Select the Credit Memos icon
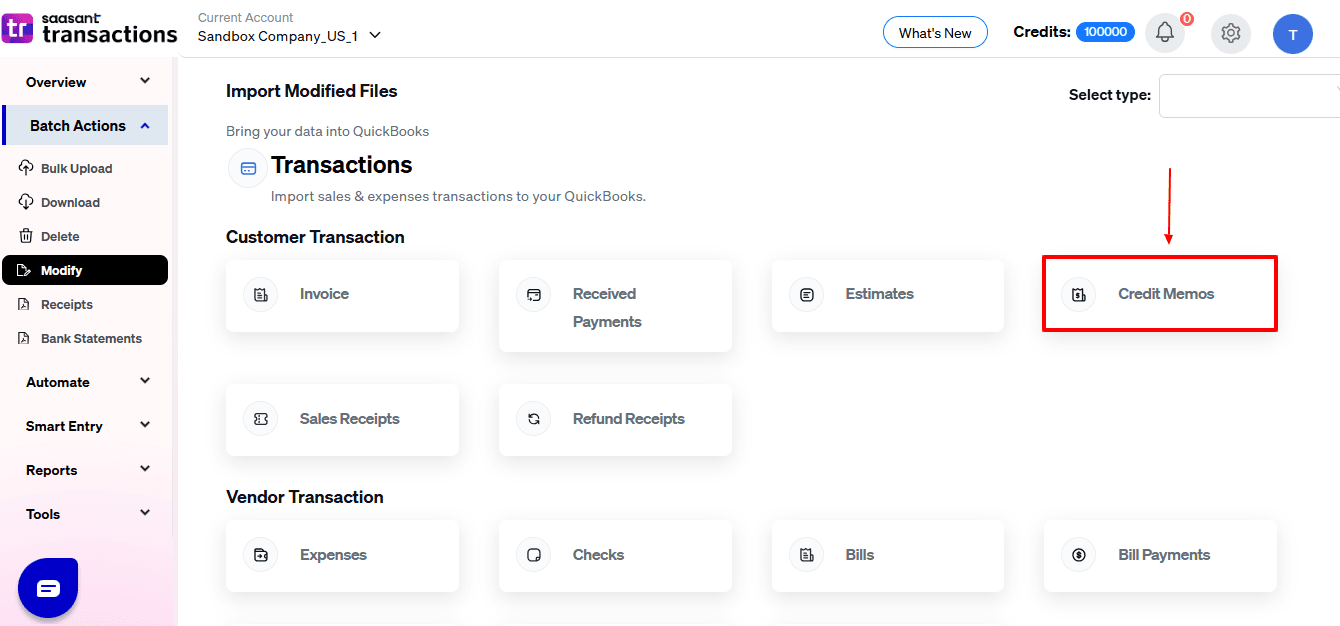1340x626 pixels. (1077, 294)
